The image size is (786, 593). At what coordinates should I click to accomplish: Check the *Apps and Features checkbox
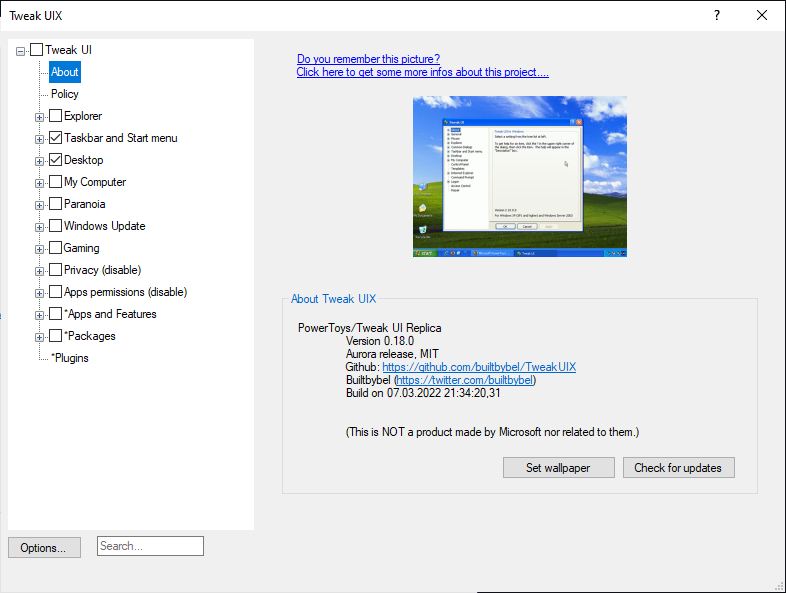[56, 314]
